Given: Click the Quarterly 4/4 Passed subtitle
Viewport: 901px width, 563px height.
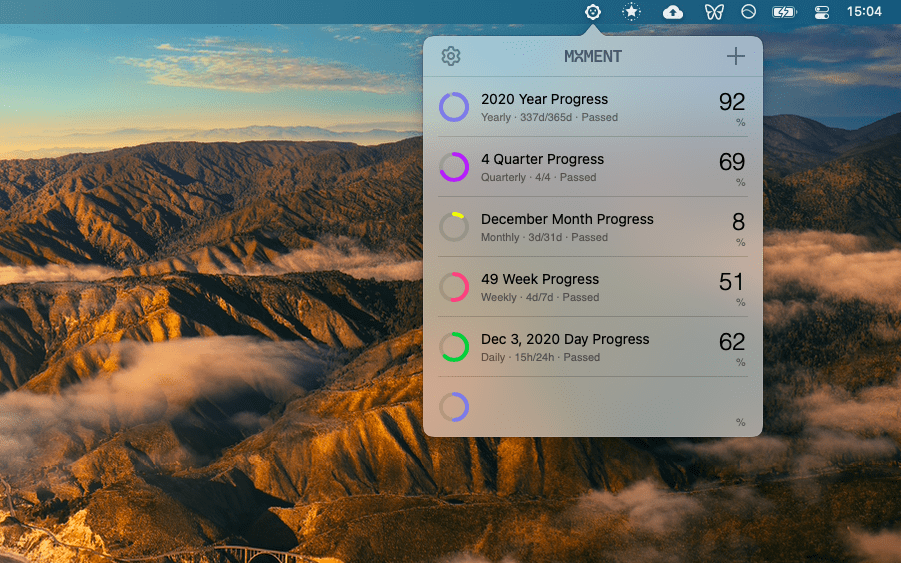Looking at the screenshot, I should pyautogui.click(x=538, y=178).
